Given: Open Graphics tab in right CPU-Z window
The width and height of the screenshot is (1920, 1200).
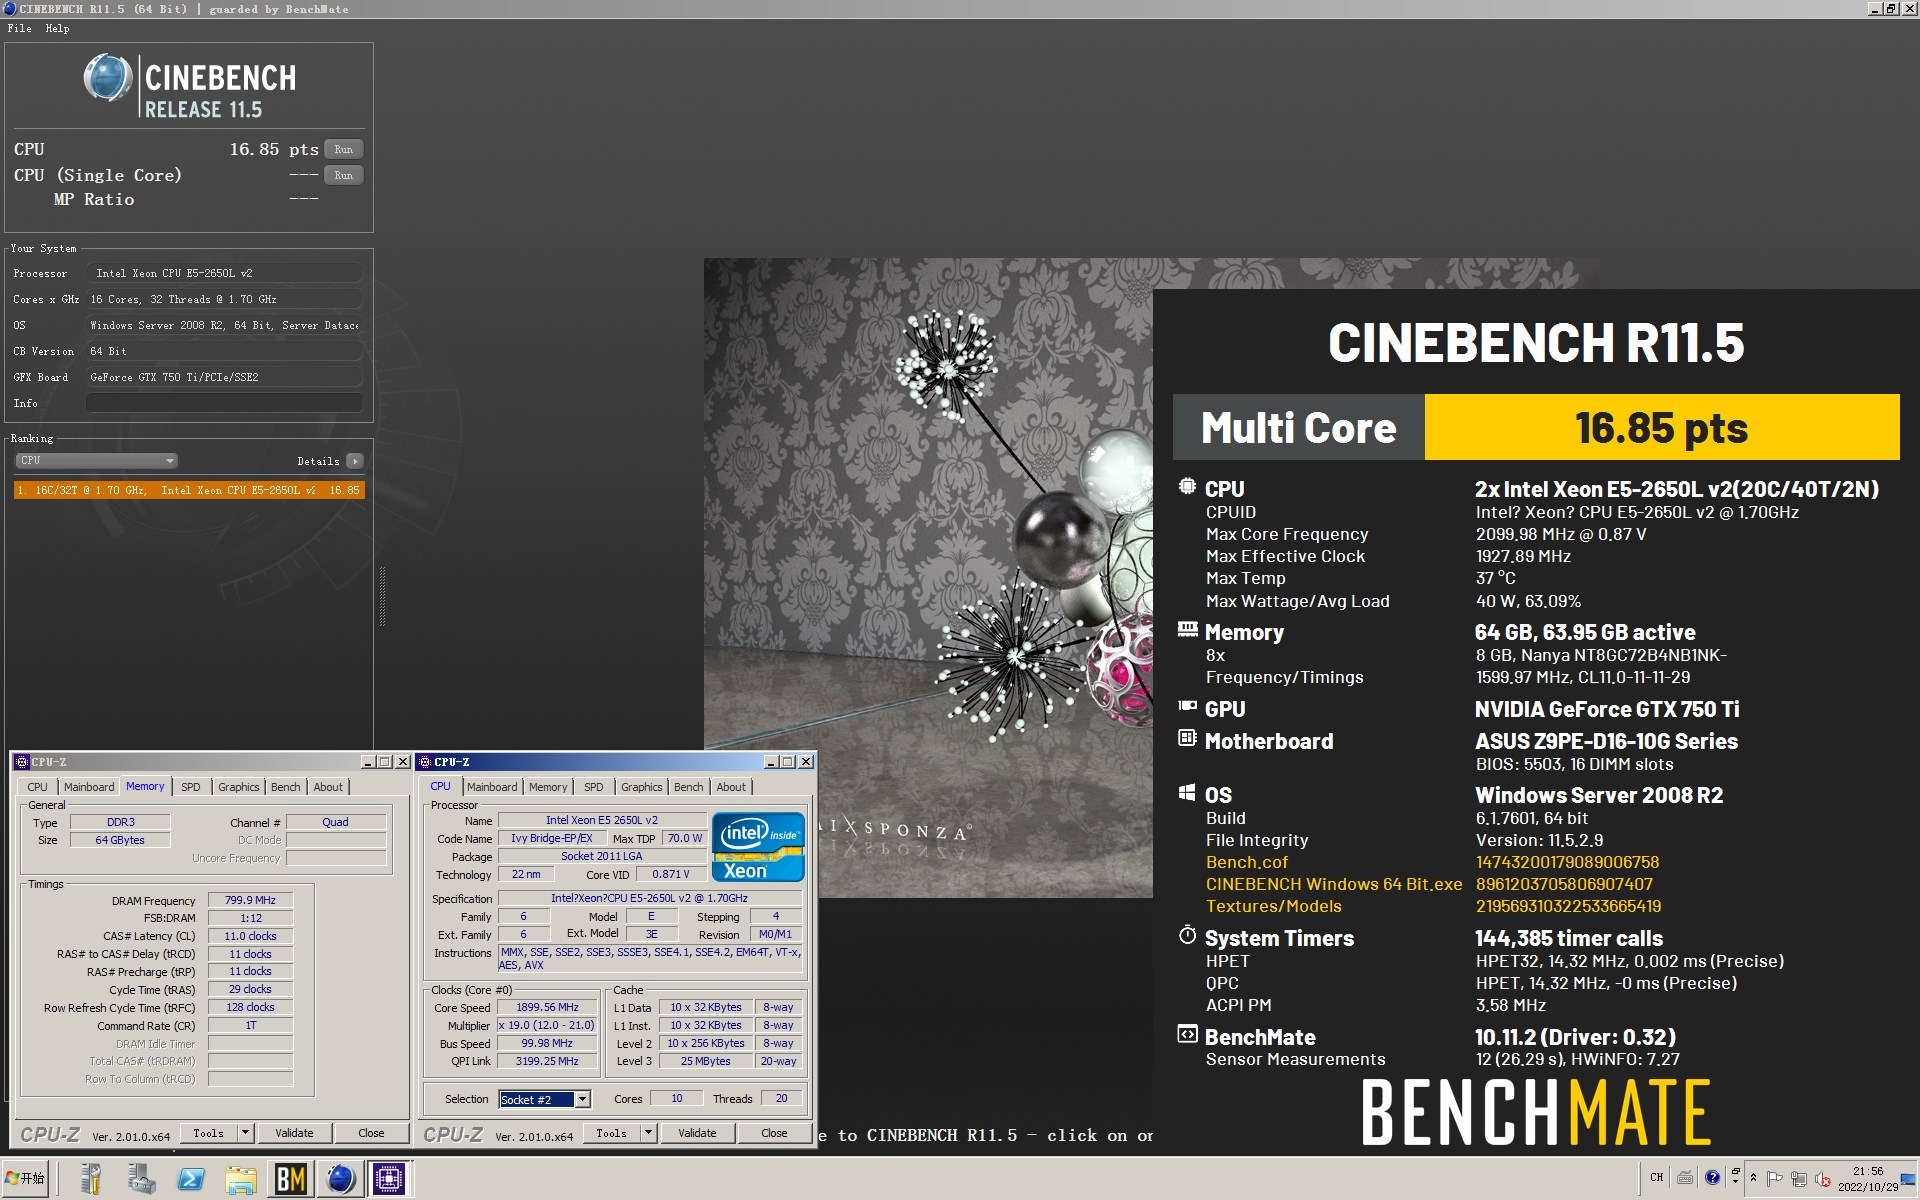Looking at the screenshot, I should coord(641,787).
